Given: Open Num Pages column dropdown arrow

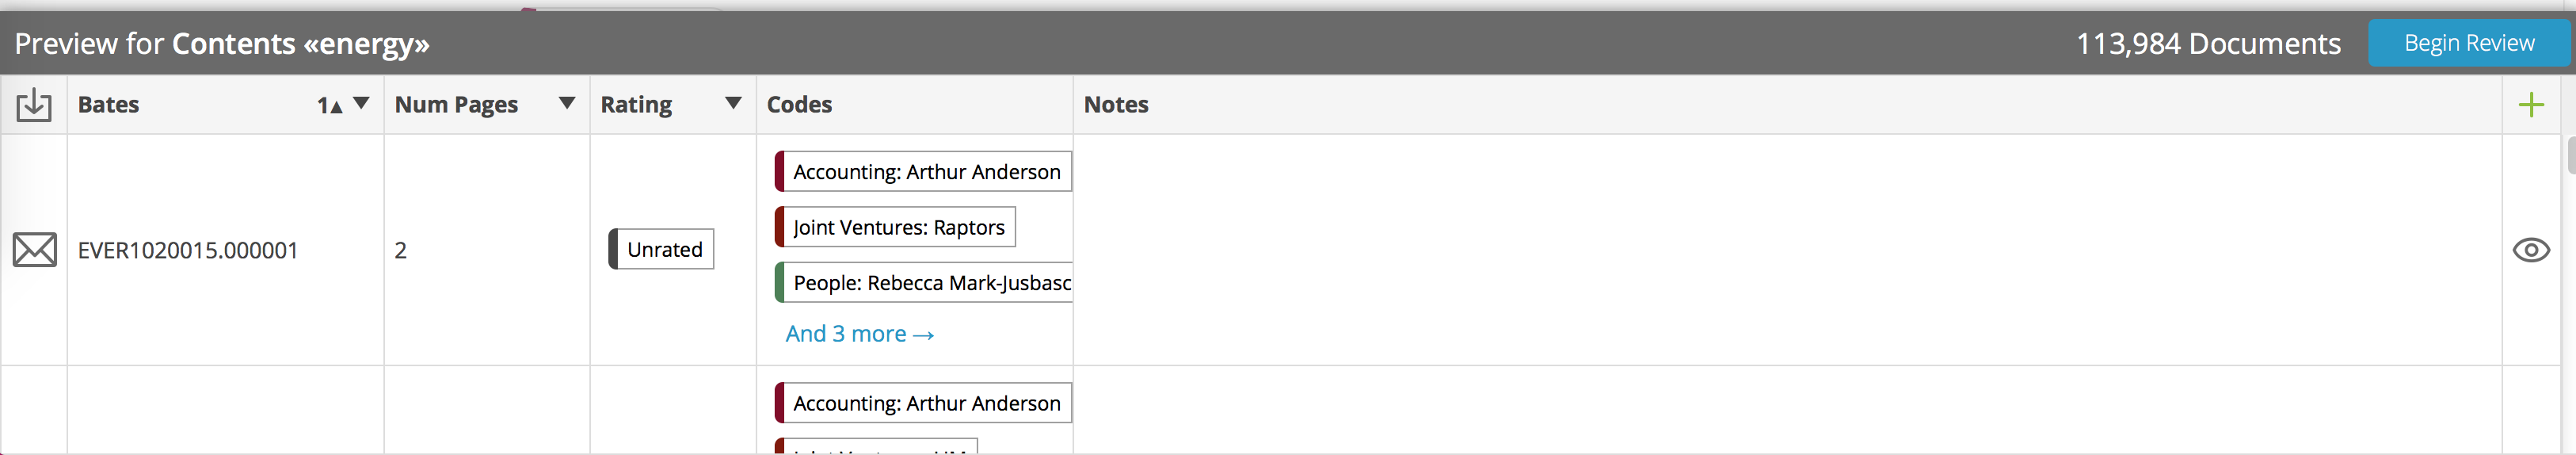Looking at the screenshot, I should (x=567, y=103).
